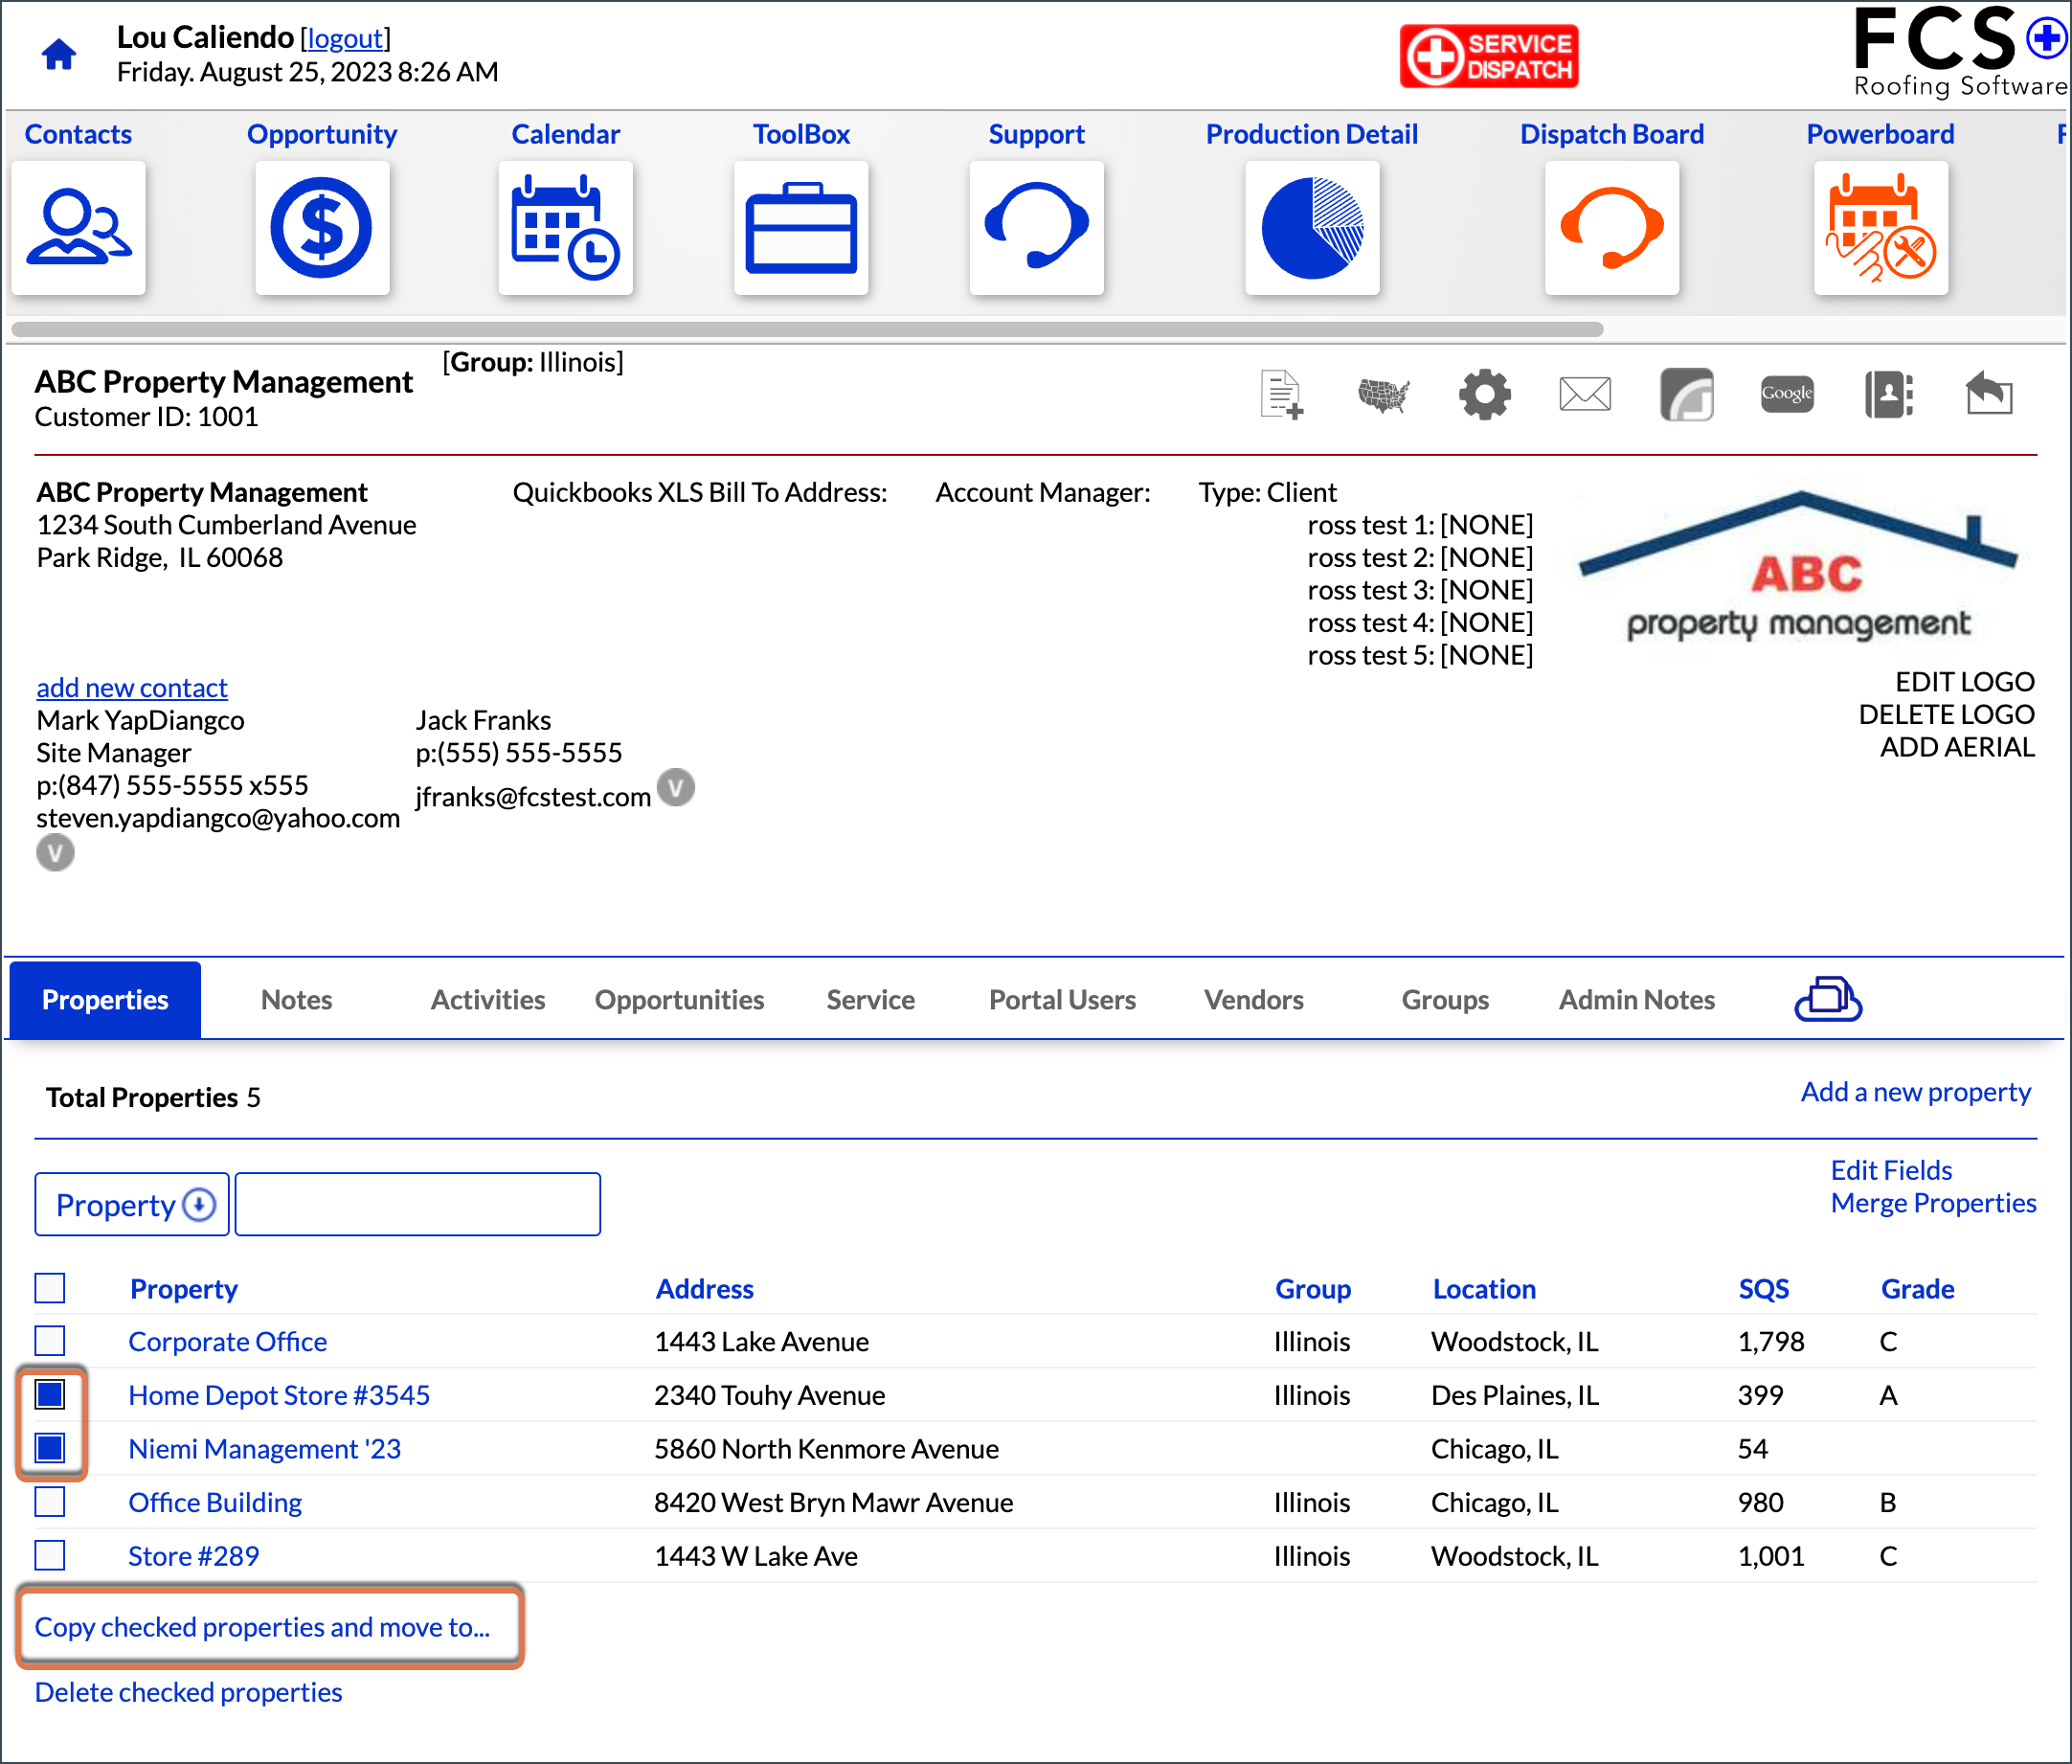Click Add a new property link
Screen dimensions: 2072x1764
(1915, 1091)
